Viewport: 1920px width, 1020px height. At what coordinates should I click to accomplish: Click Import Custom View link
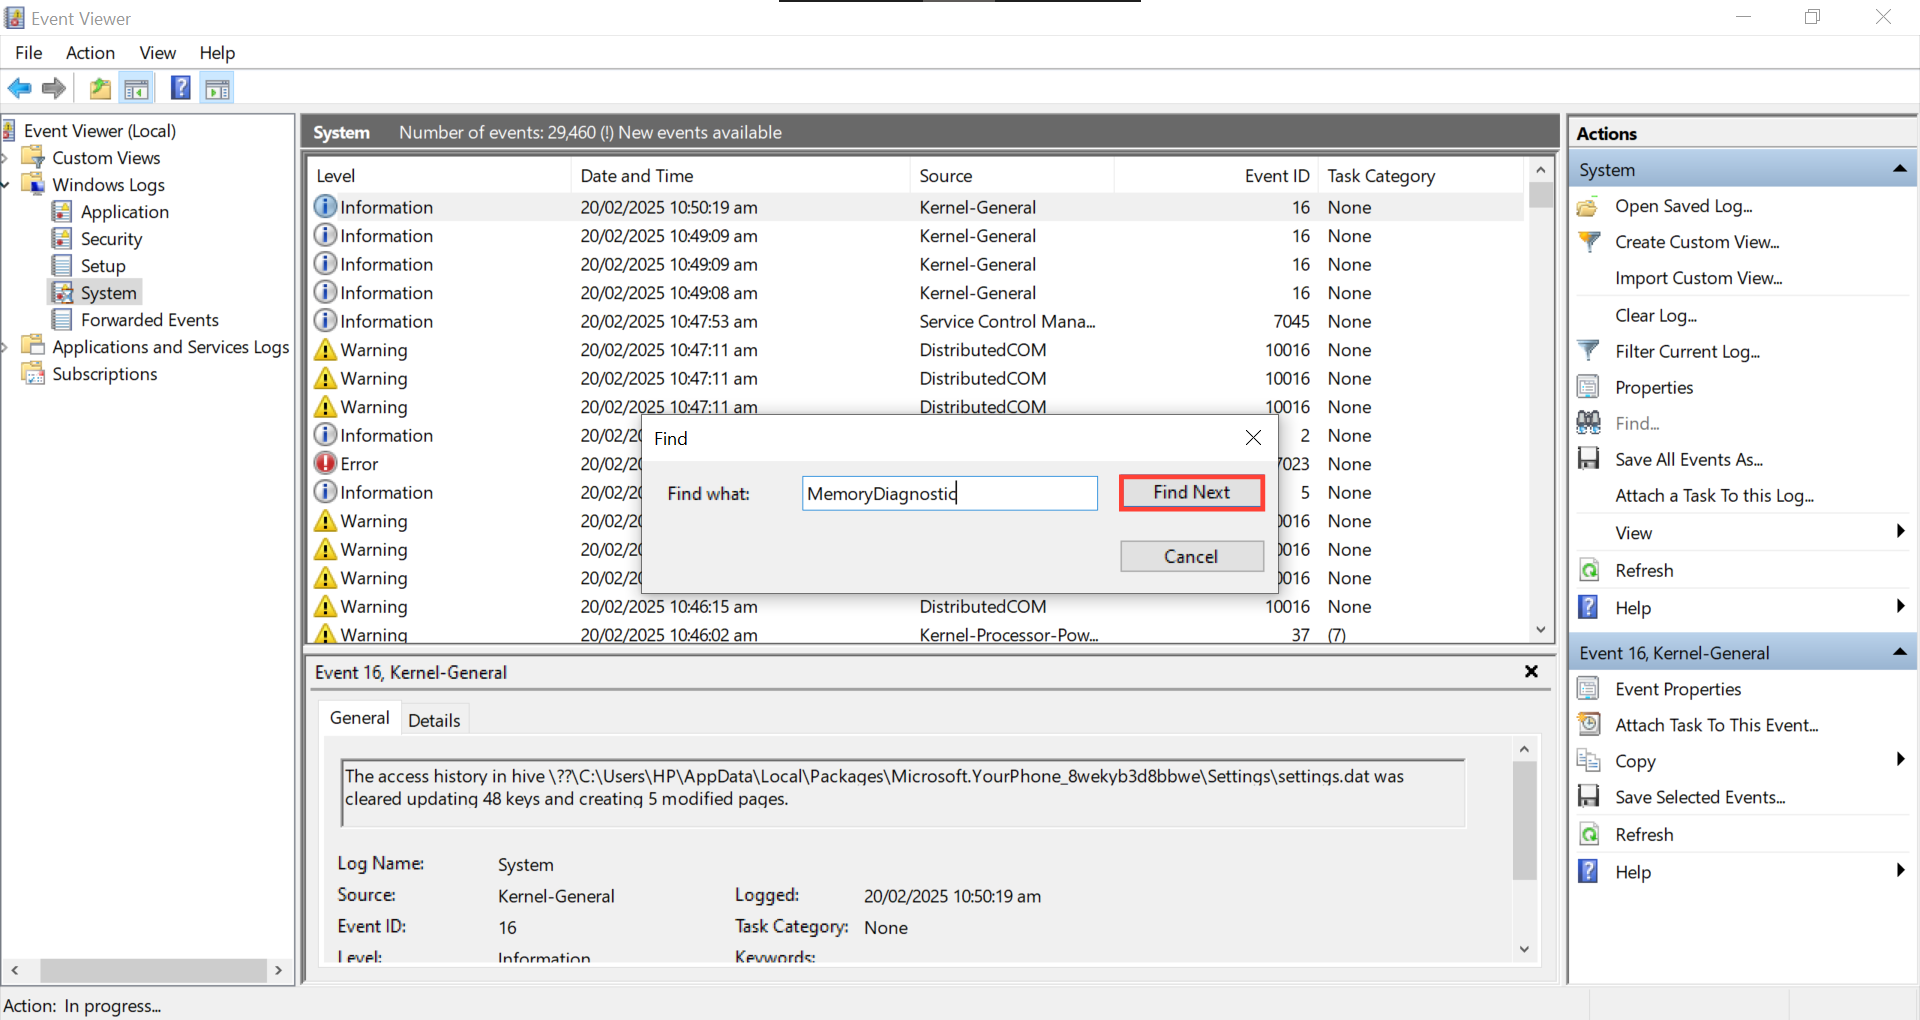(x=1699, y=278)
